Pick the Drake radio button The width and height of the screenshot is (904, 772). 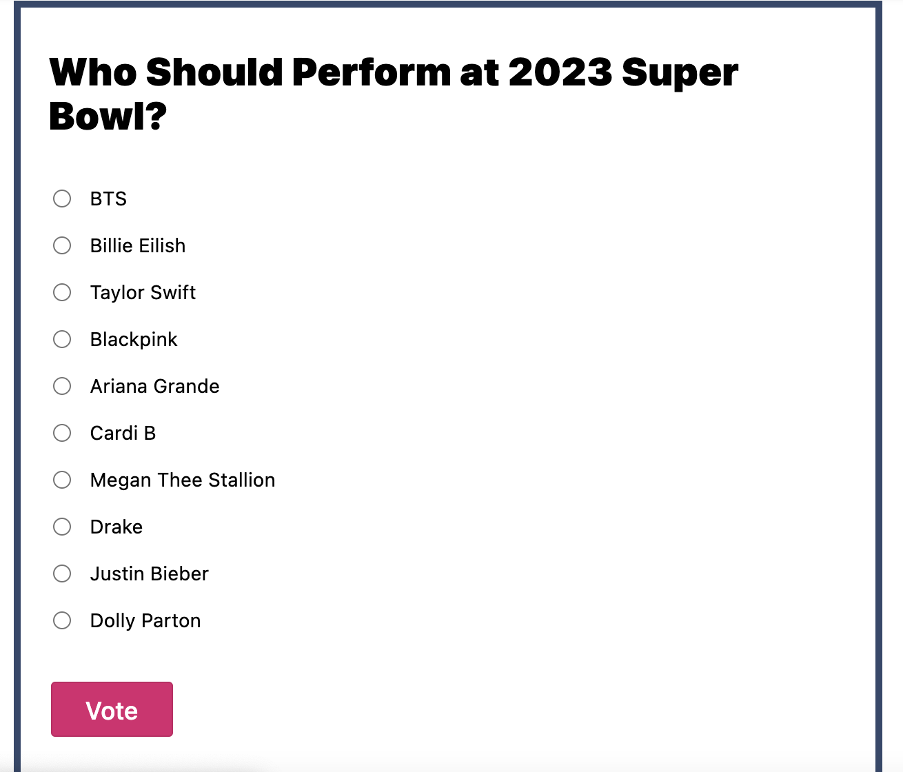62,527
